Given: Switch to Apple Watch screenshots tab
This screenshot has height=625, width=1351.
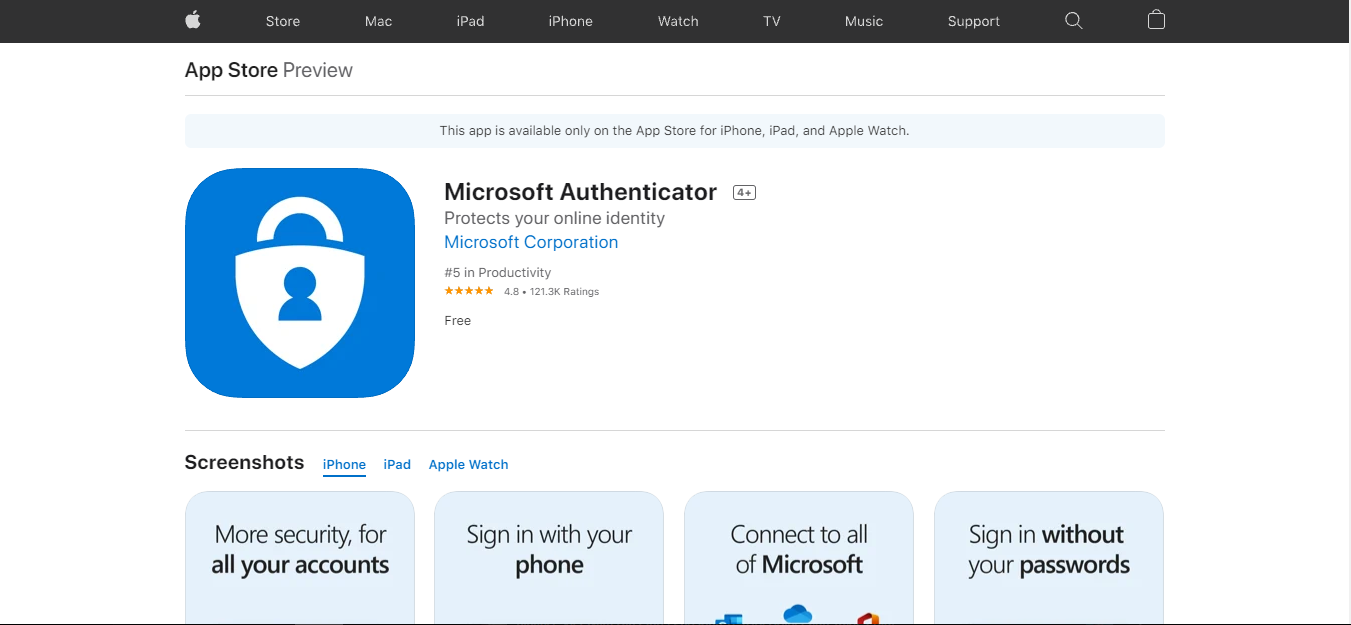Looking at the screenshot, I should click(x=468, y=465).
